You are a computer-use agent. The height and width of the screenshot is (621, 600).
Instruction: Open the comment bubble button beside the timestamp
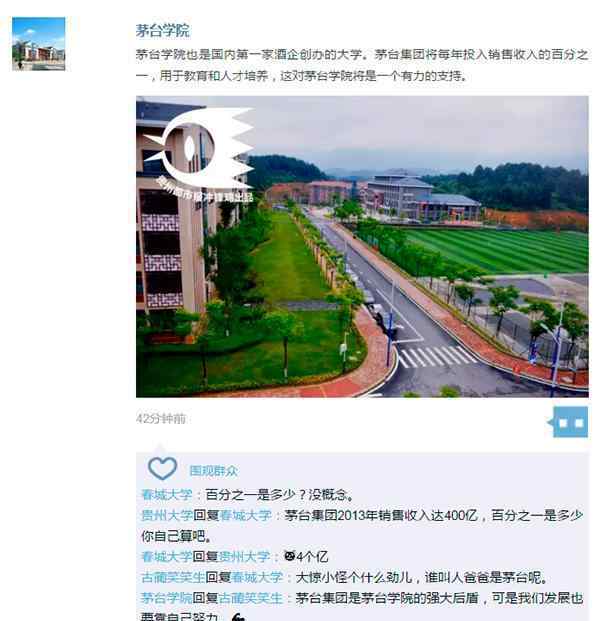click(570, 422)
